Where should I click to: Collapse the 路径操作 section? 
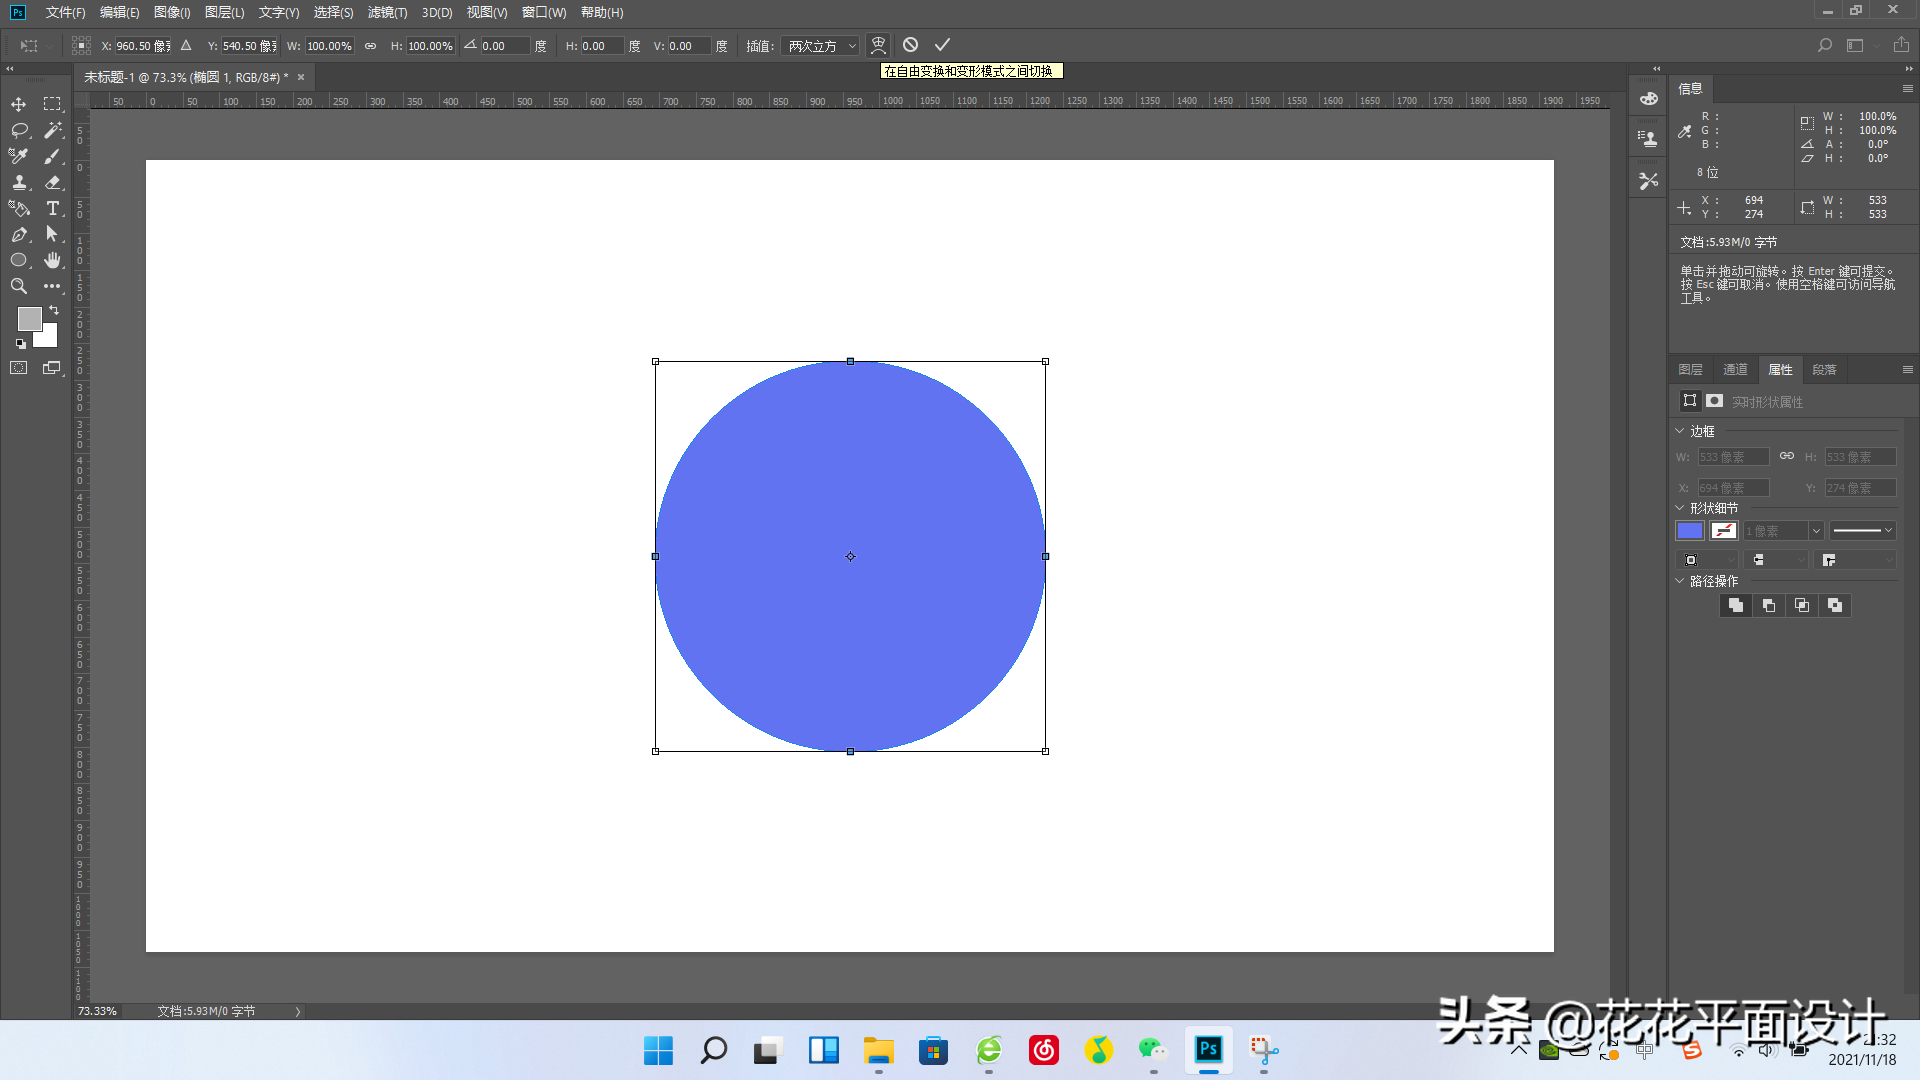(1680, 581)
